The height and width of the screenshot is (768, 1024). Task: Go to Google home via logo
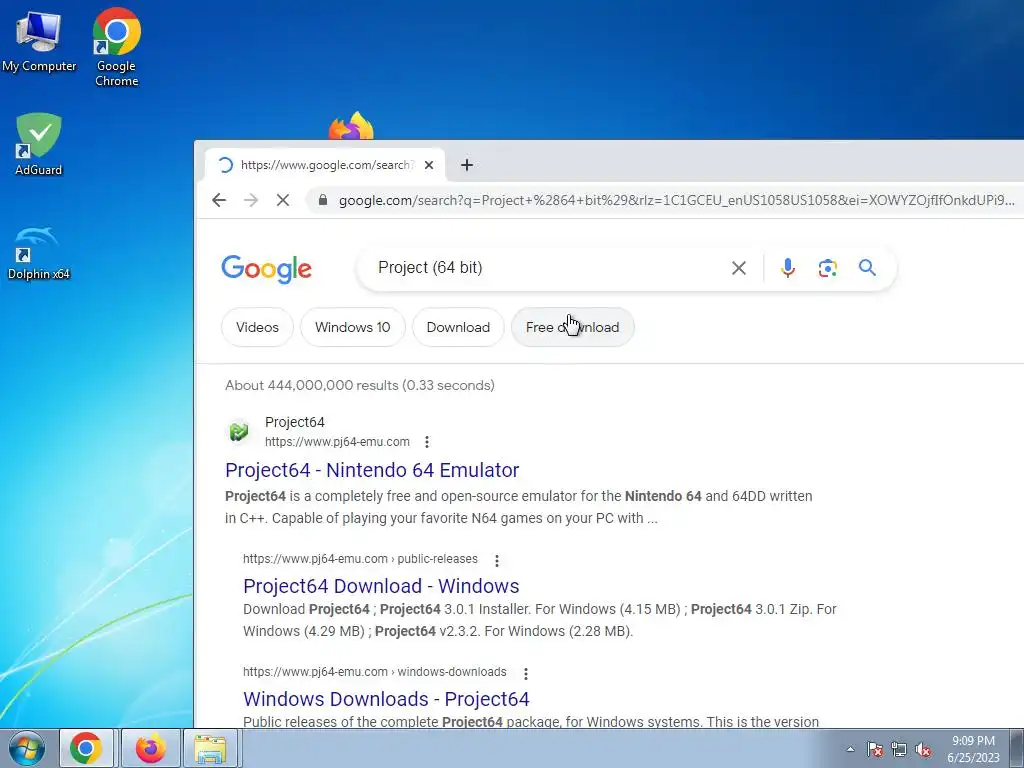tap(266, 268)
